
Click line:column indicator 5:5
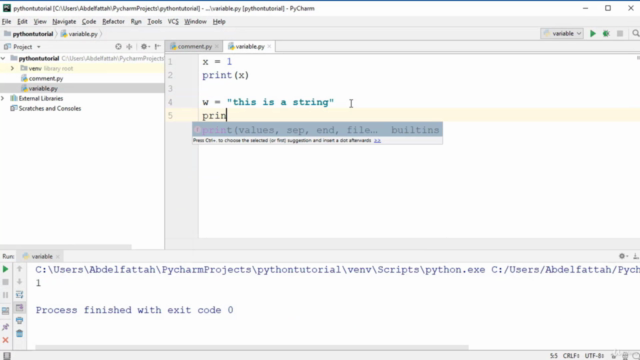(x=553, y=356)
